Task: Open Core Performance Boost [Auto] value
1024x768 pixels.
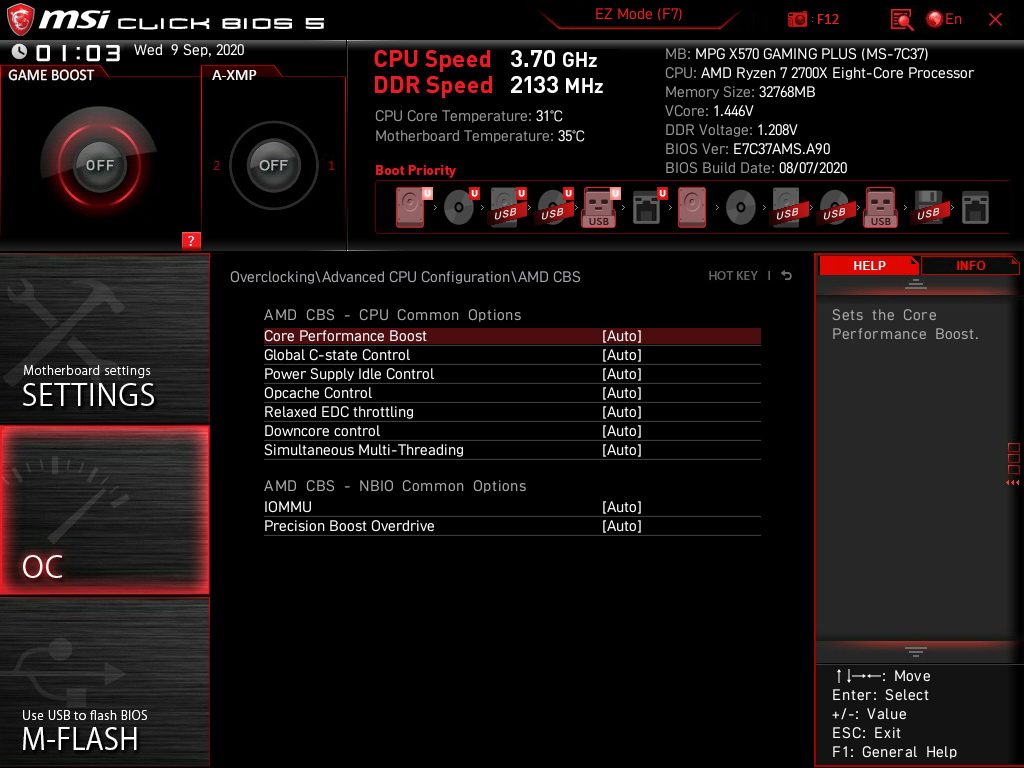Action: tap(622, 336)
